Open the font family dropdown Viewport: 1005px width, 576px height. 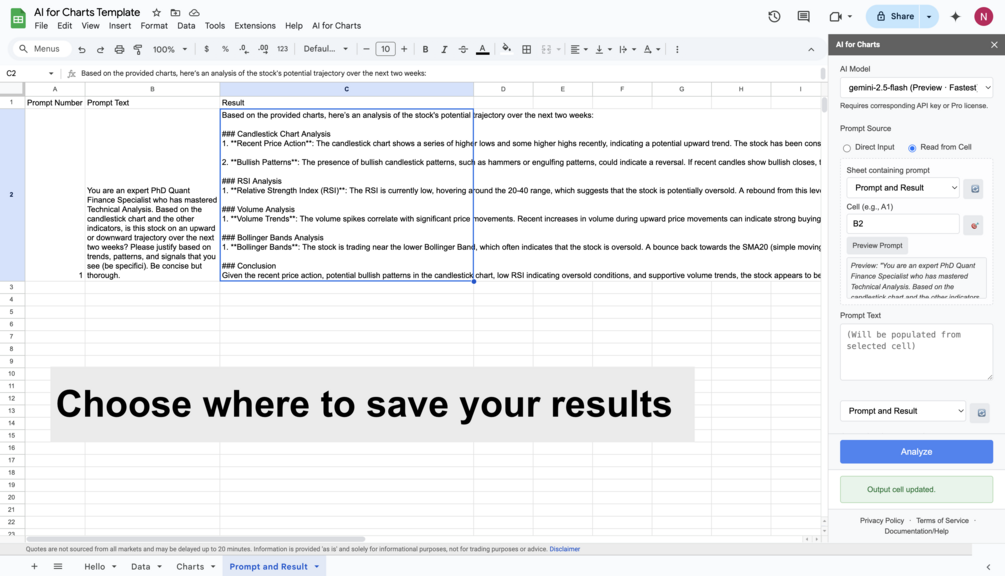326,49
